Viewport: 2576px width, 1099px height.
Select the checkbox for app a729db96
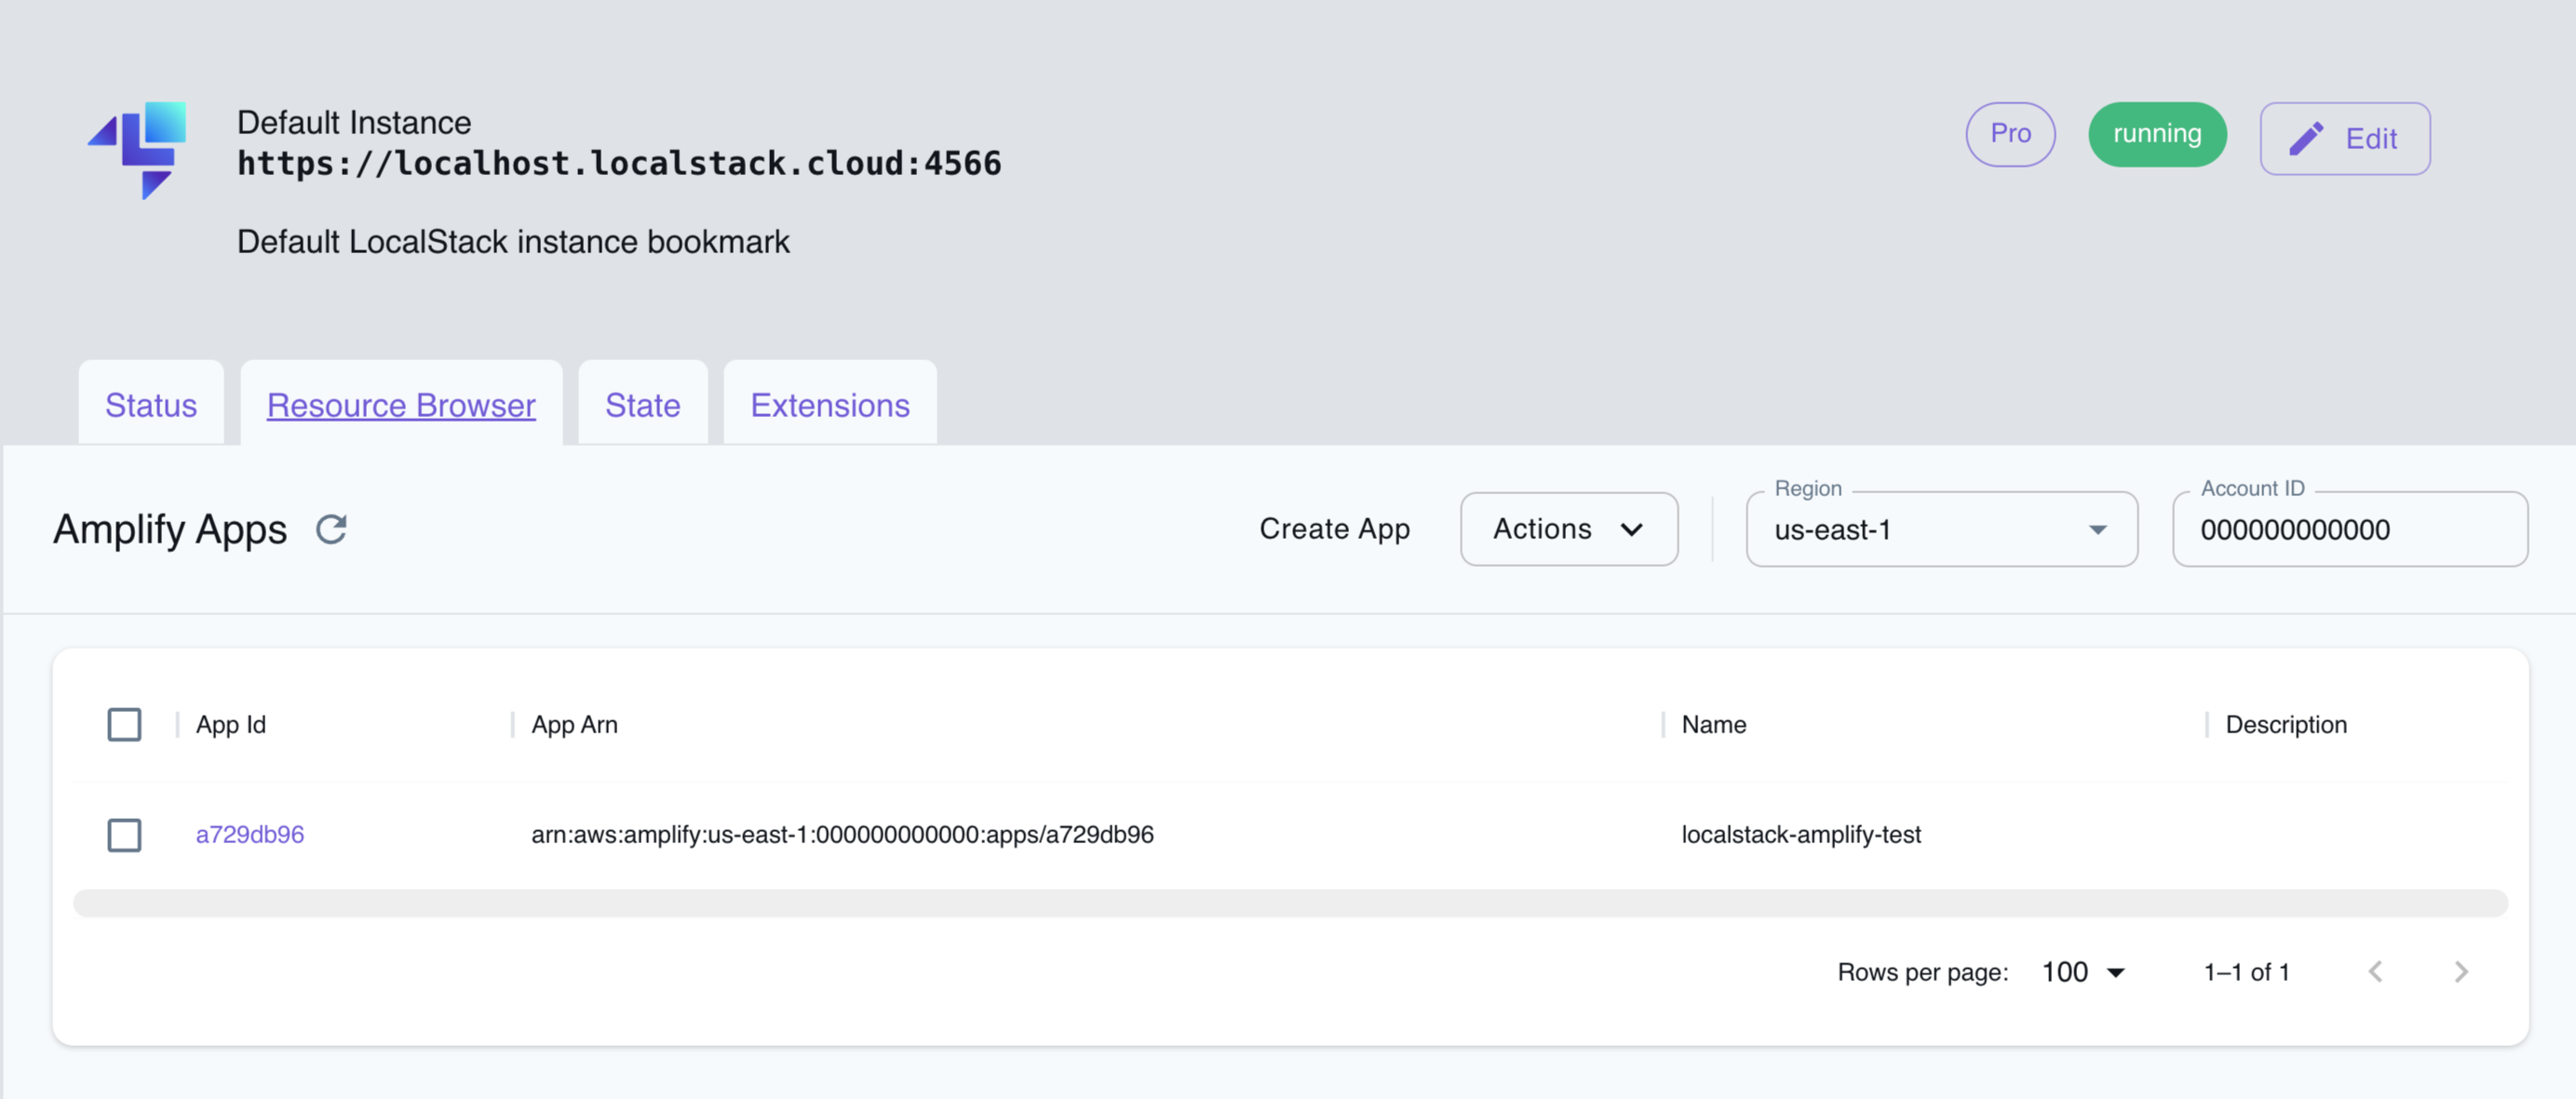(x=124, y=835)
